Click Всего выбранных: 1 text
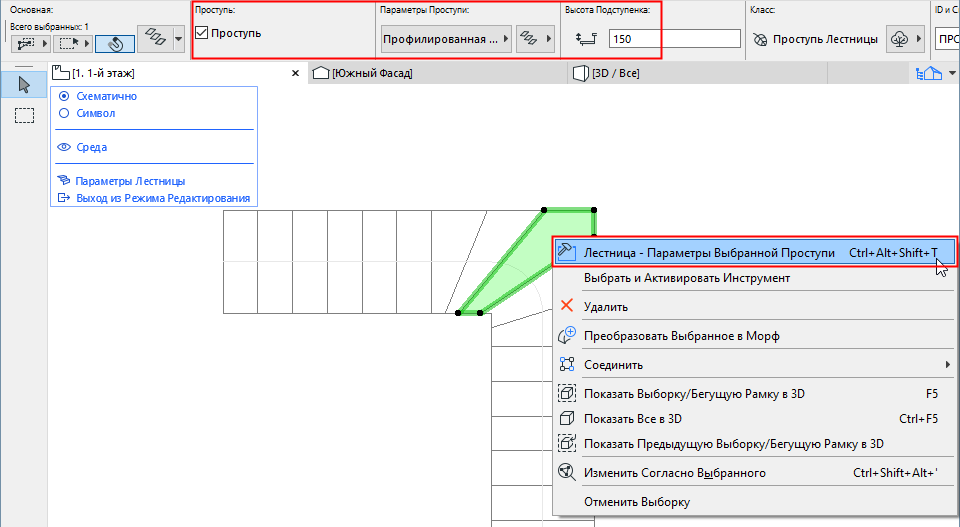Image resolution: width=960 pixels, height=527 pixels. (x=50, y=27)
